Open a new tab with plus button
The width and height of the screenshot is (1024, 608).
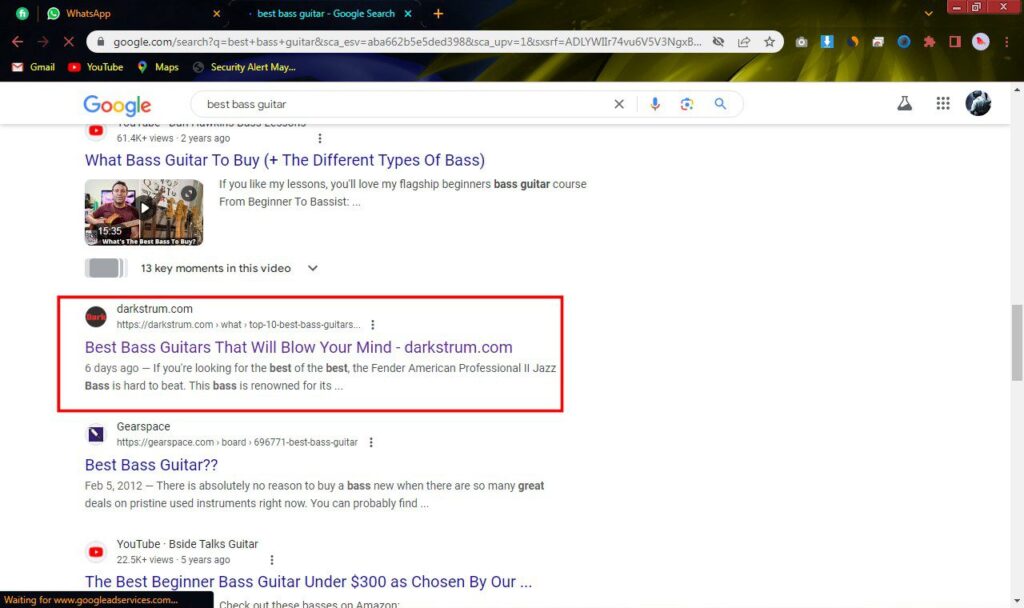pos(438,13)
